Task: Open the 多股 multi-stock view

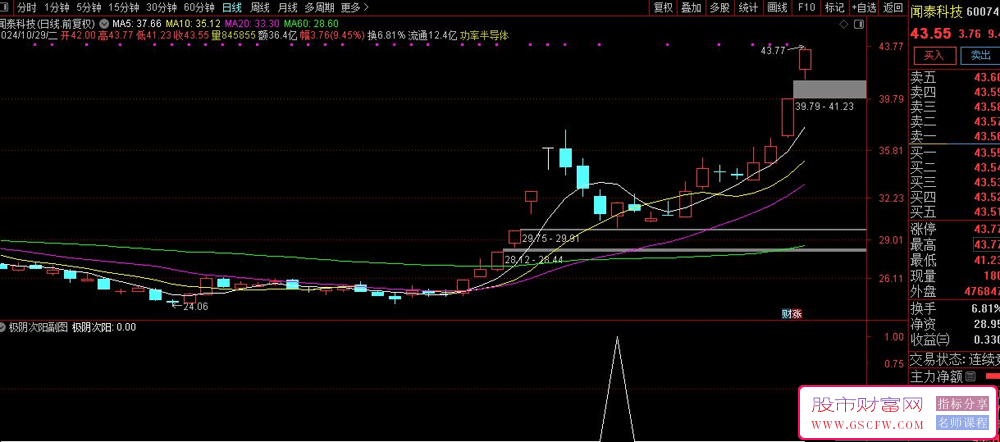Action: coord(719,8)
